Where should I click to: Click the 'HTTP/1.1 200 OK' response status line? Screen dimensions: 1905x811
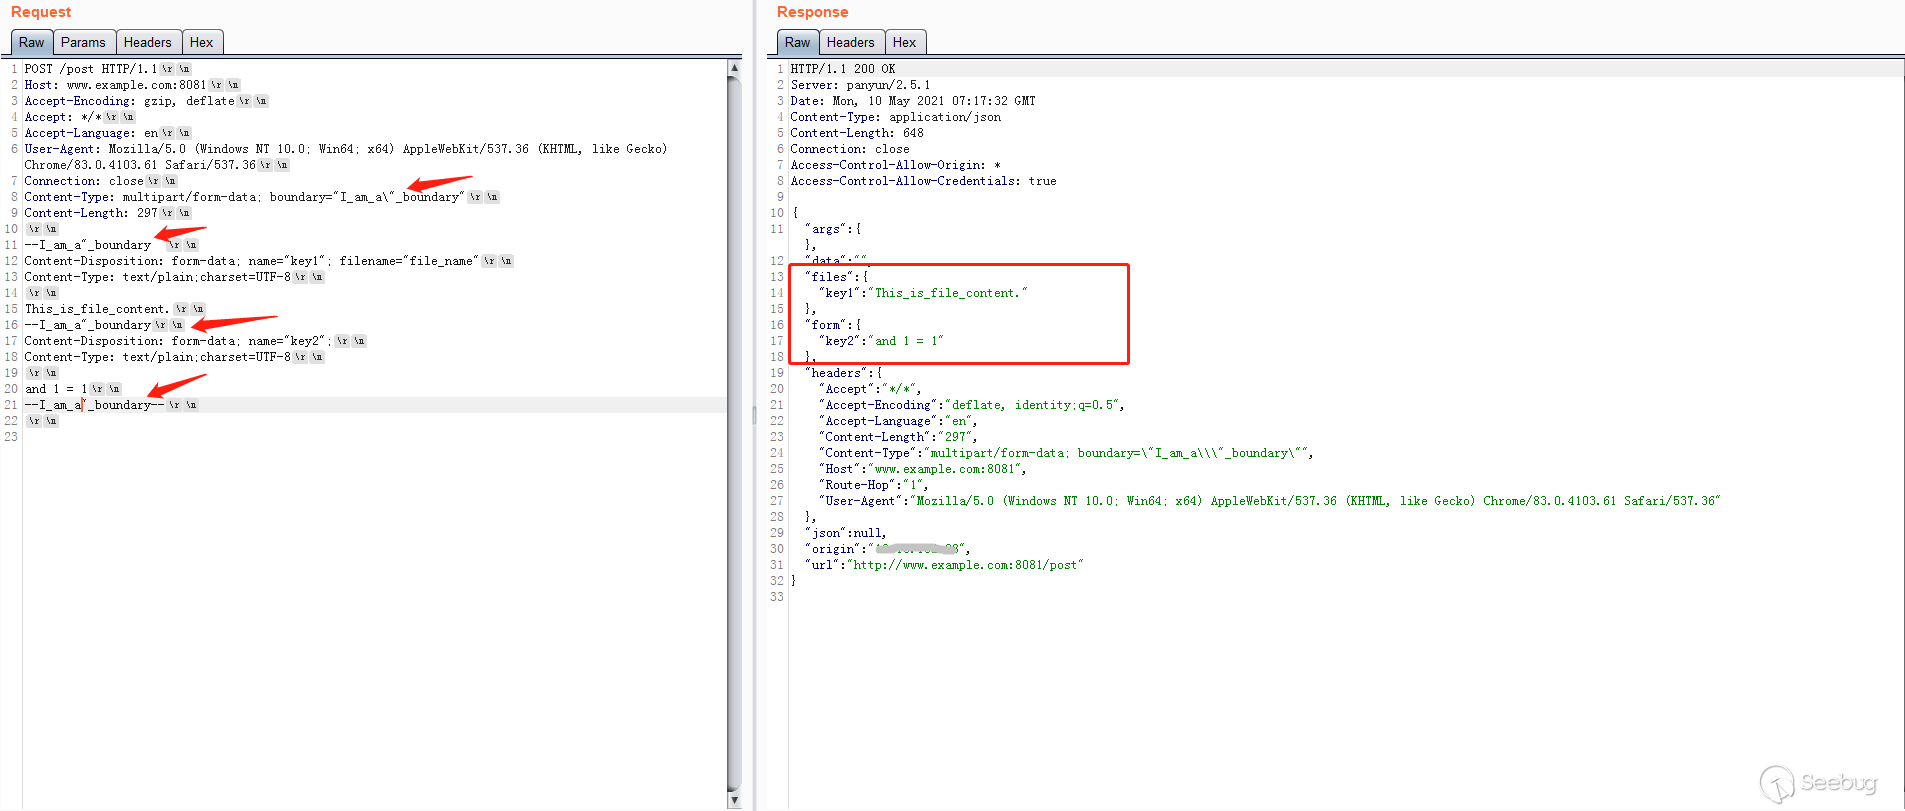tap(842, 69)
